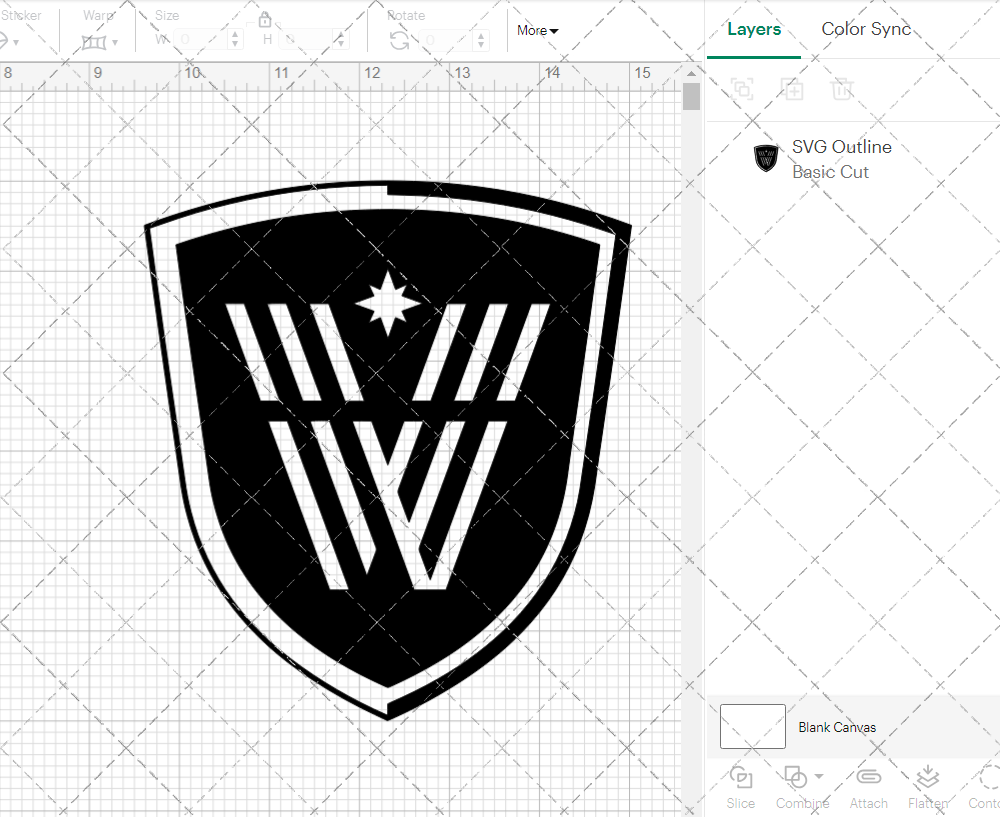Click the Delete icon in Layers panel

coord(843,89)
